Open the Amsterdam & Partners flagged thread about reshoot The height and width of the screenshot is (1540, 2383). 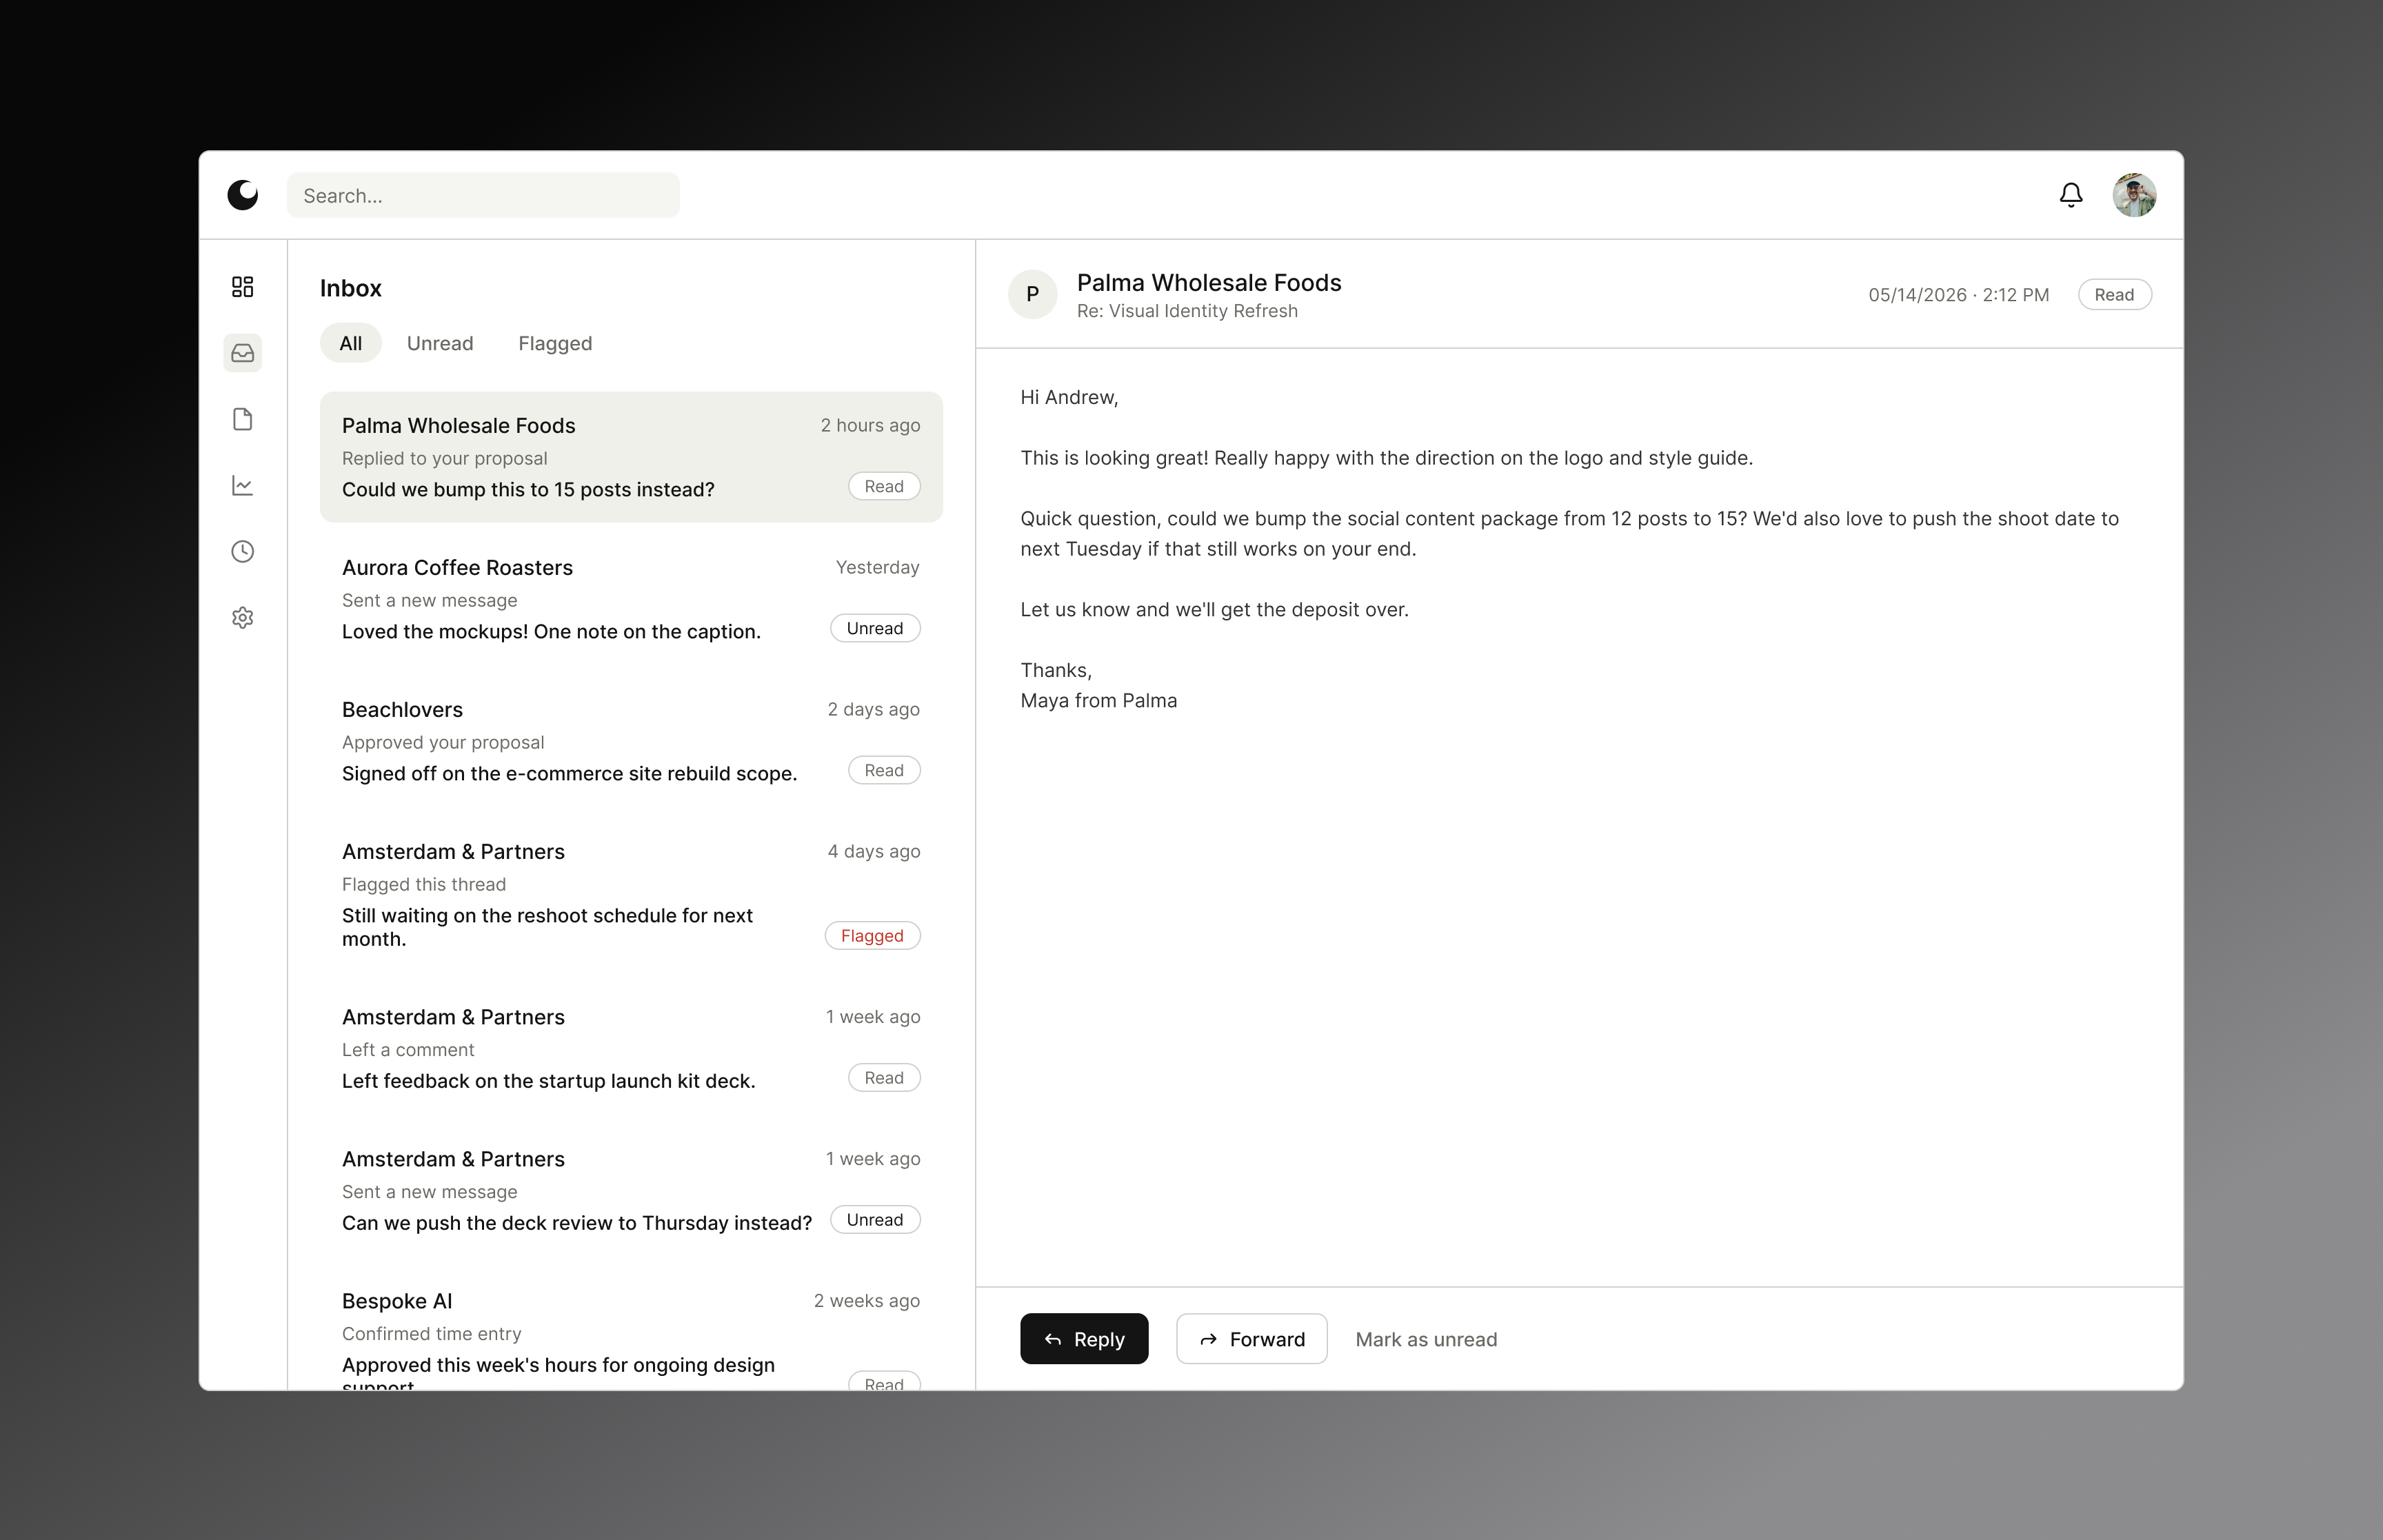[x=631, y=895]
